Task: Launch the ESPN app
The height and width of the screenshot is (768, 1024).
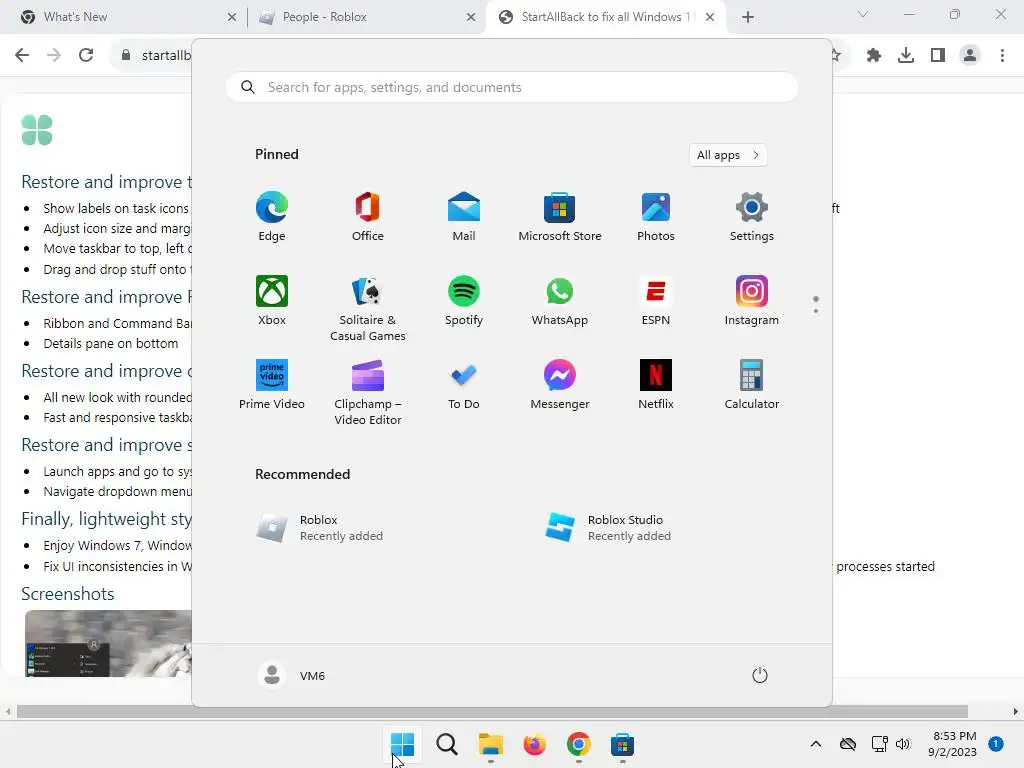Action: [x=656, y=300]
